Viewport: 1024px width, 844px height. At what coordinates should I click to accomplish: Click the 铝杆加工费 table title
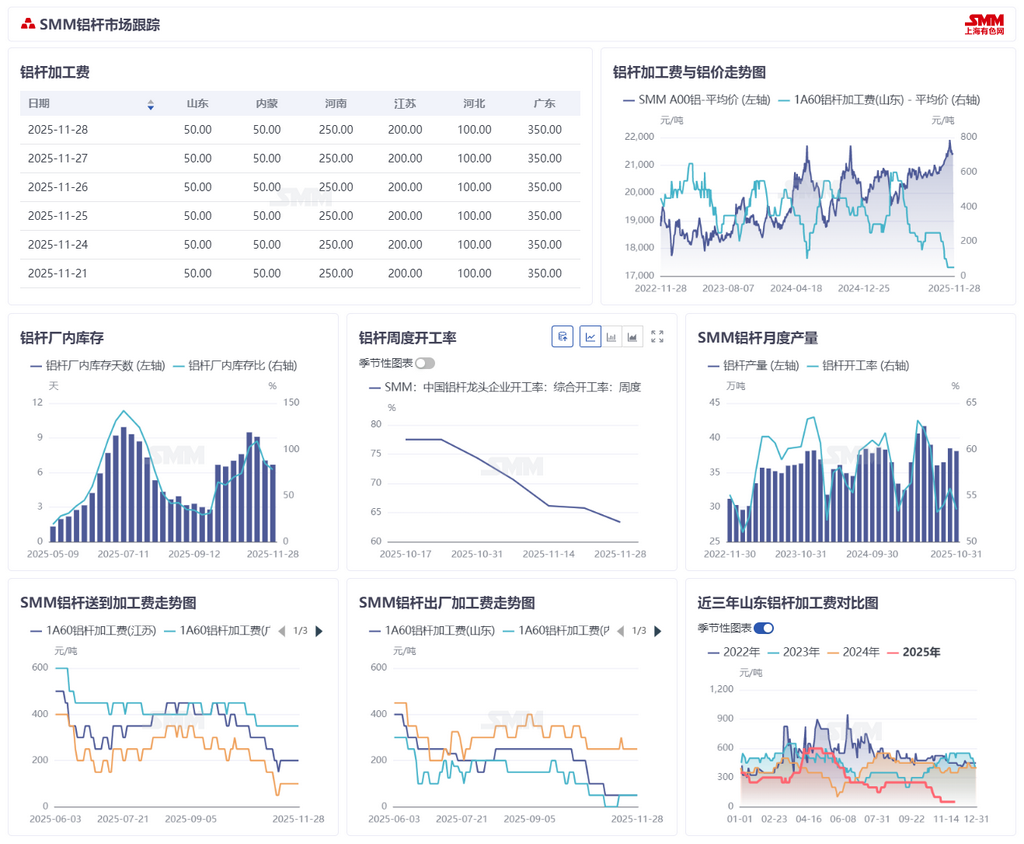55,73
